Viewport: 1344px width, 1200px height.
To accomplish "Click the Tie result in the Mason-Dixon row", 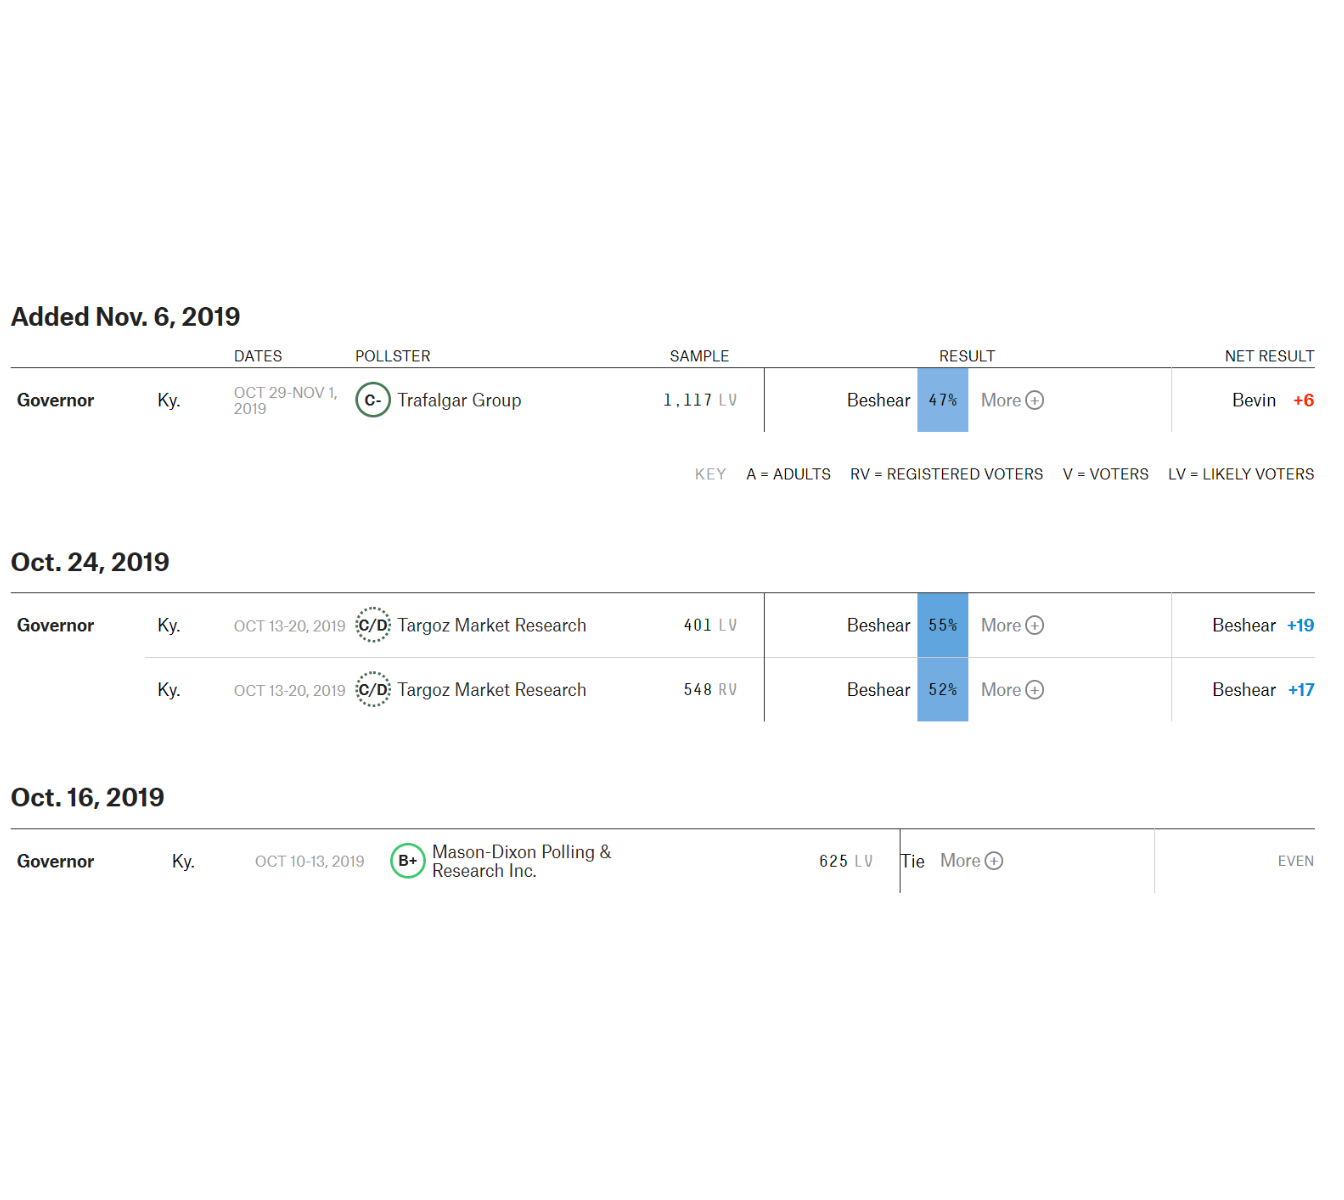I will (913, 861).
